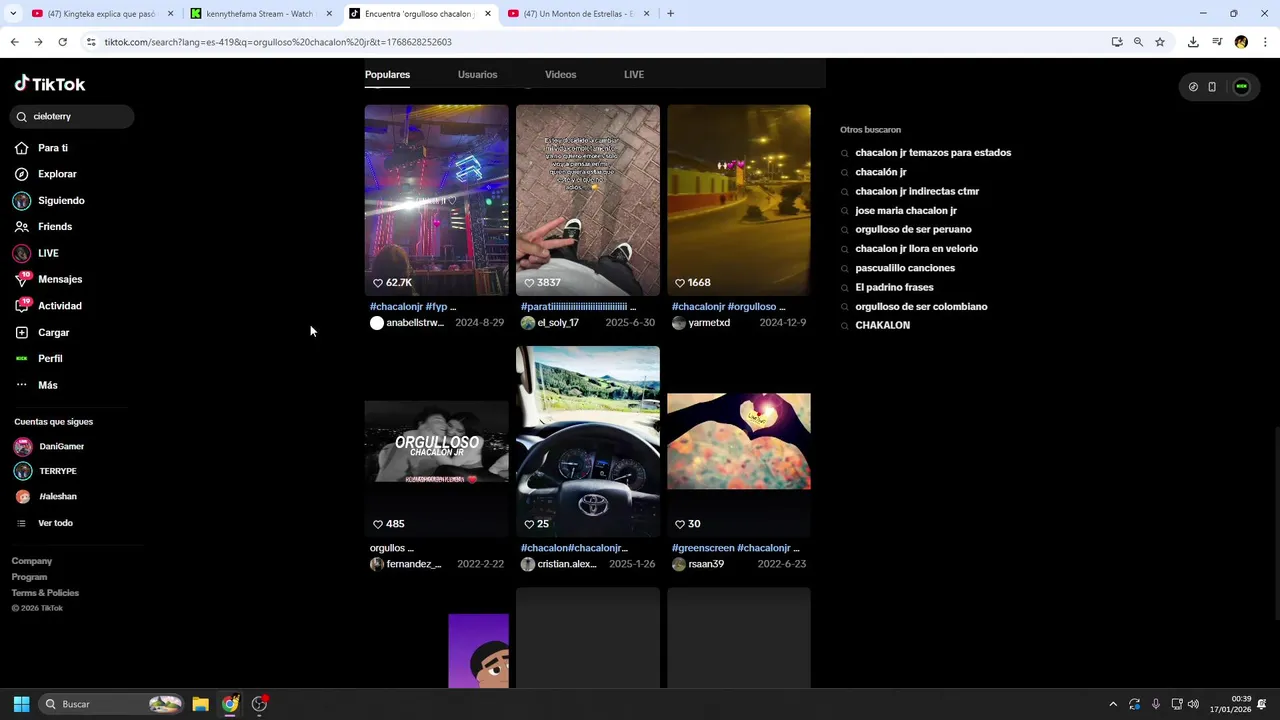Screen dimensions: 1280x720
Task: Select the suggestion chacalón jr
Action: [881, 172]
